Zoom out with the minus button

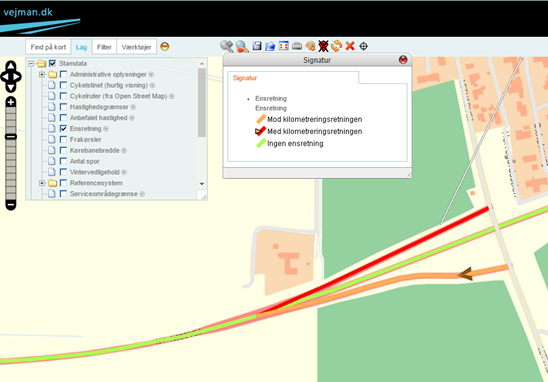11,205
